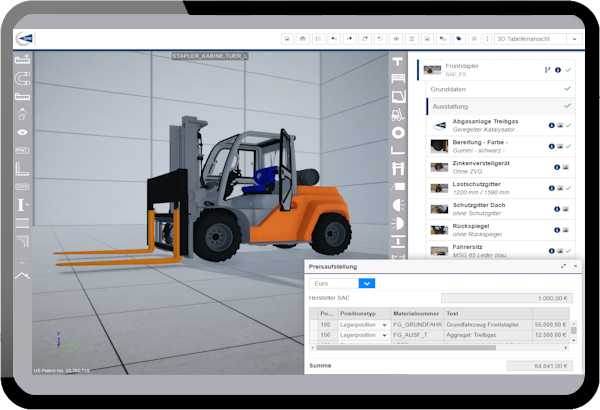Select the Bereifung - Farbe option entry
This screenshot has height=410, width=600.
point(482,146)
